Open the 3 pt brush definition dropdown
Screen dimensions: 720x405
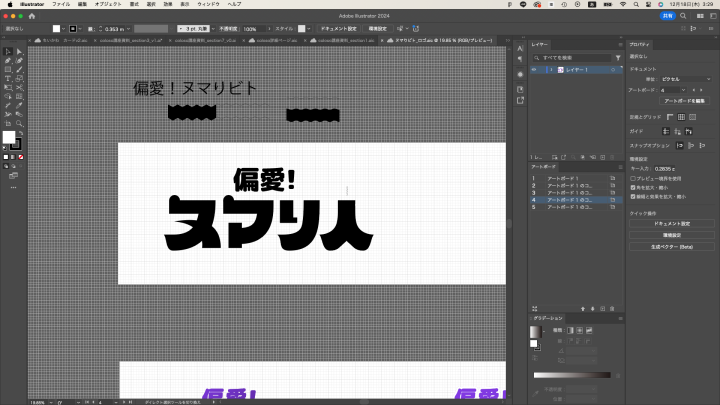213,29
